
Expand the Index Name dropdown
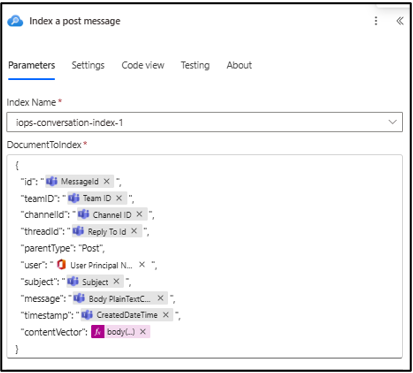393,122
